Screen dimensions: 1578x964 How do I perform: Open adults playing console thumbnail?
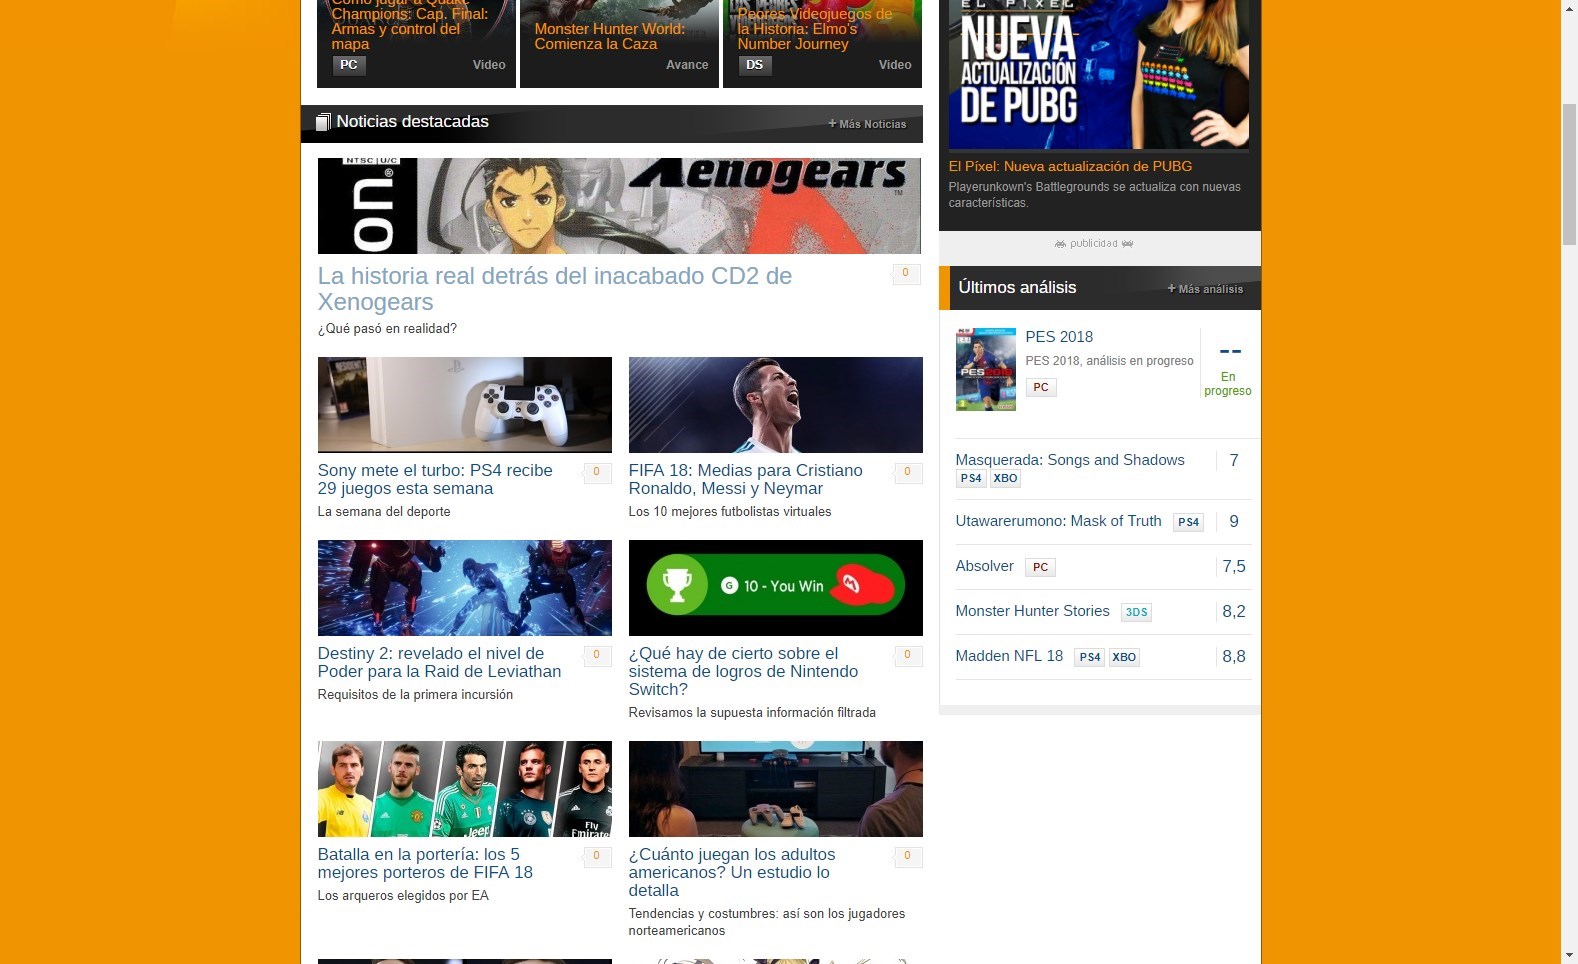click(776, 789)
